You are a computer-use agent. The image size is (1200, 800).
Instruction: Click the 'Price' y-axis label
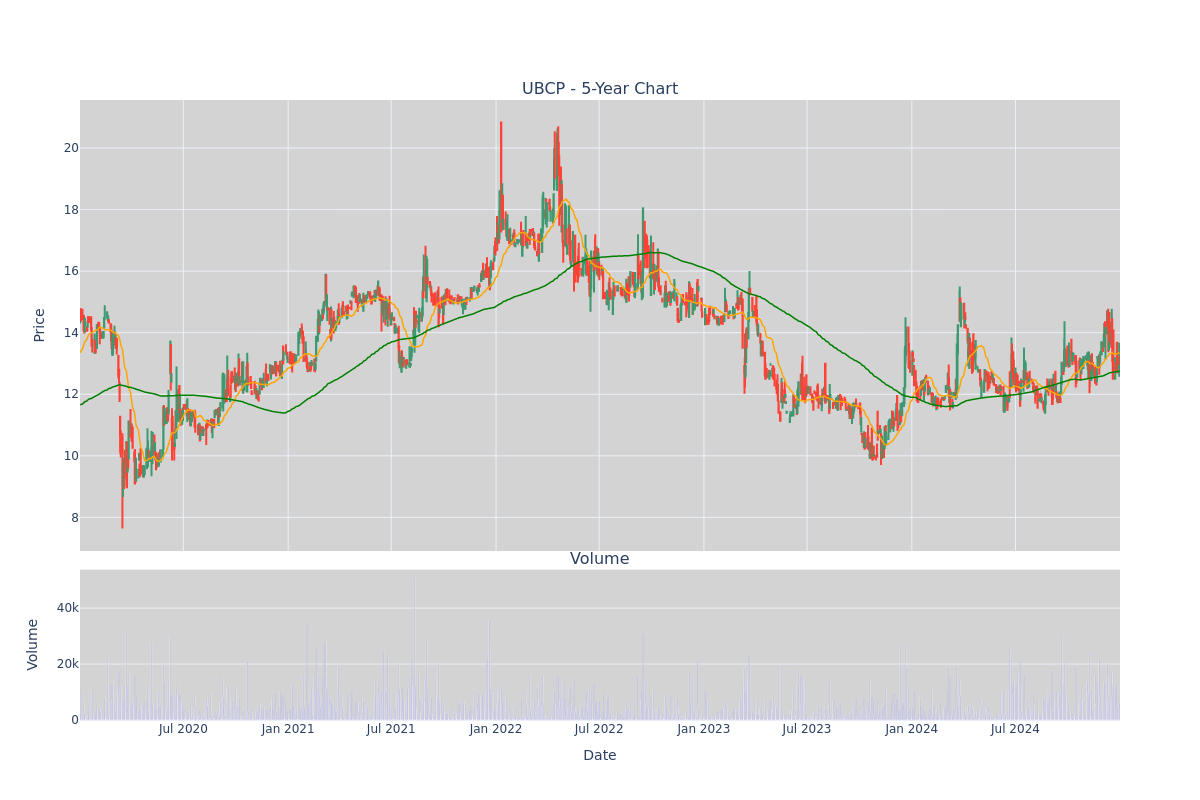point(40,325)
